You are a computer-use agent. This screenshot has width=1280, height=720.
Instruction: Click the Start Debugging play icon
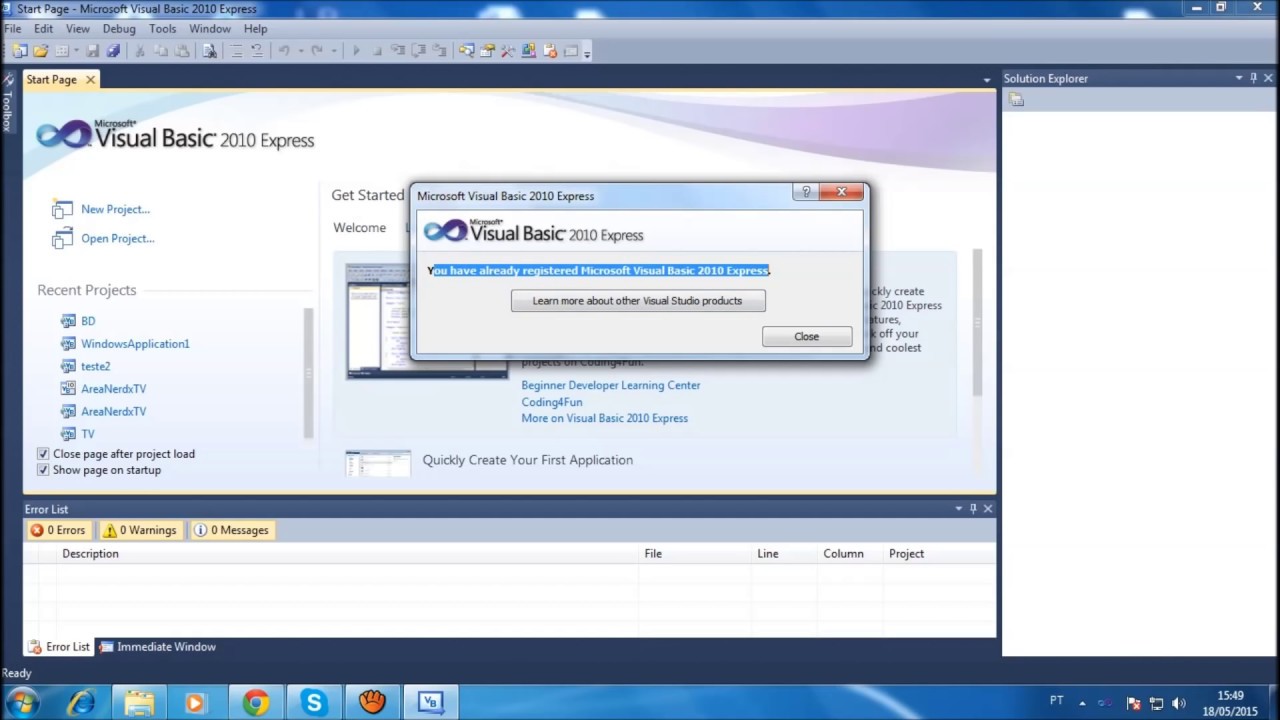tap(356, 51)
